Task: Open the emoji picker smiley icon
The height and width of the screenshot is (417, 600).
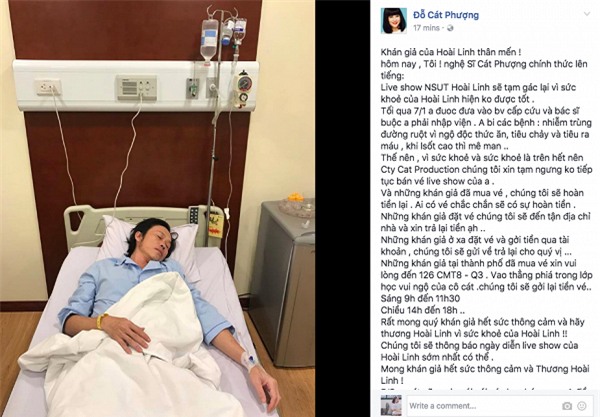Action: coord(582,406)
